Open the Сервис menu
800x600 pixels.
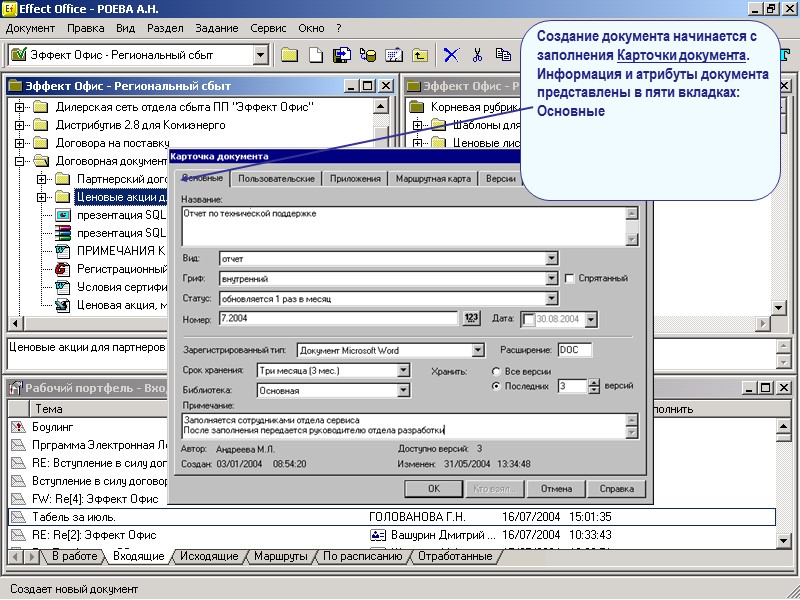(268, 29)
